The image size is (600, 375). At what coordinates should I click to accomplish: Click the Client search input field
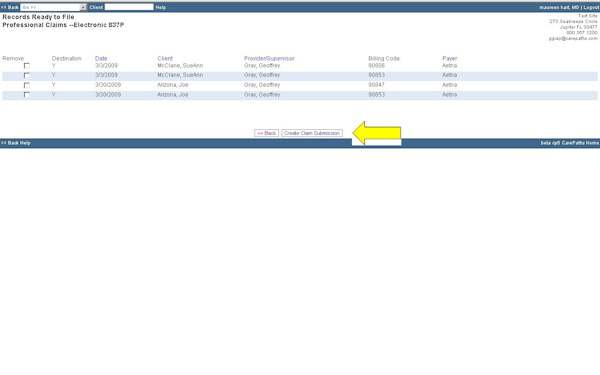(x=129, y=7)
